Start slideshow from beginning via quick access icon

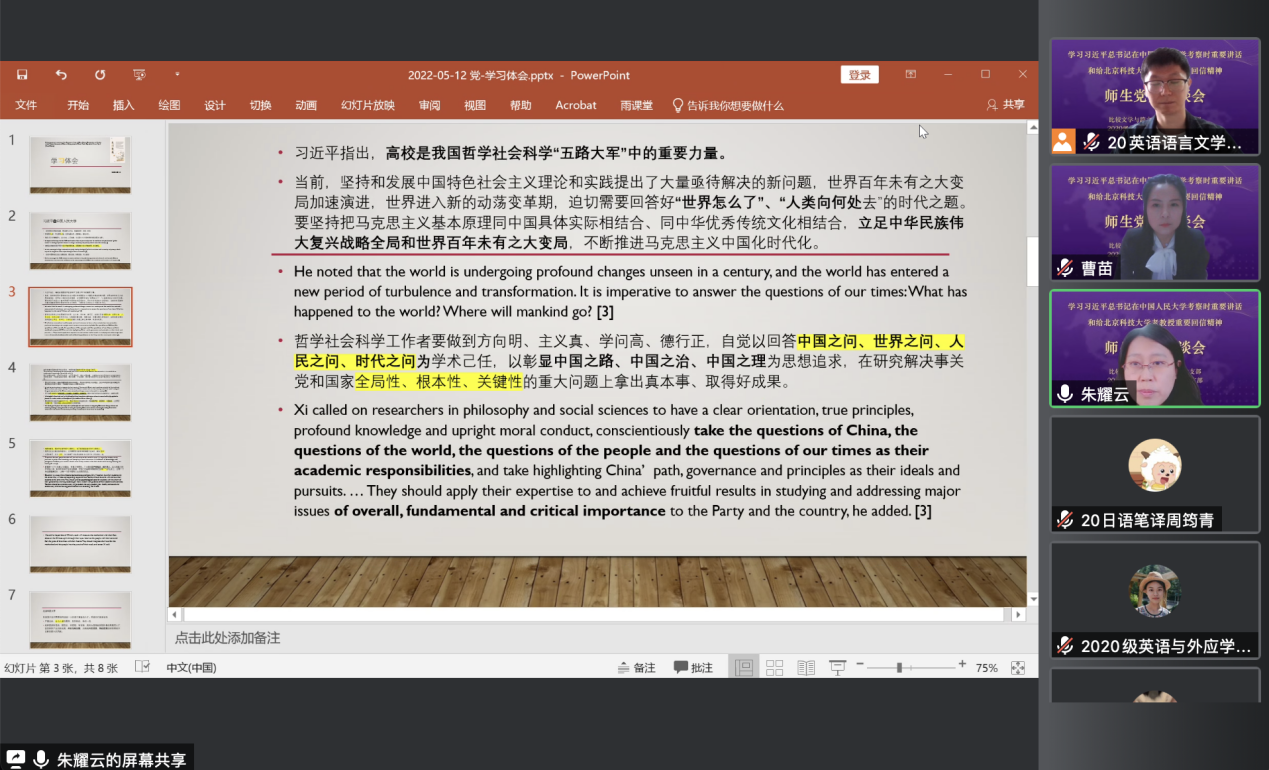point(139,75)
